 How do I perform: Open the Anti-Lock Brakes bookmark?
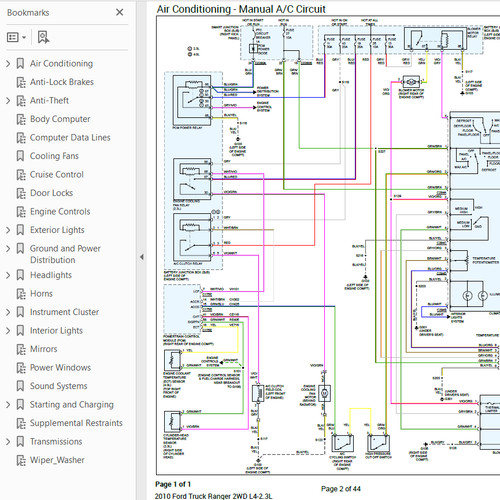pos(62,82)
